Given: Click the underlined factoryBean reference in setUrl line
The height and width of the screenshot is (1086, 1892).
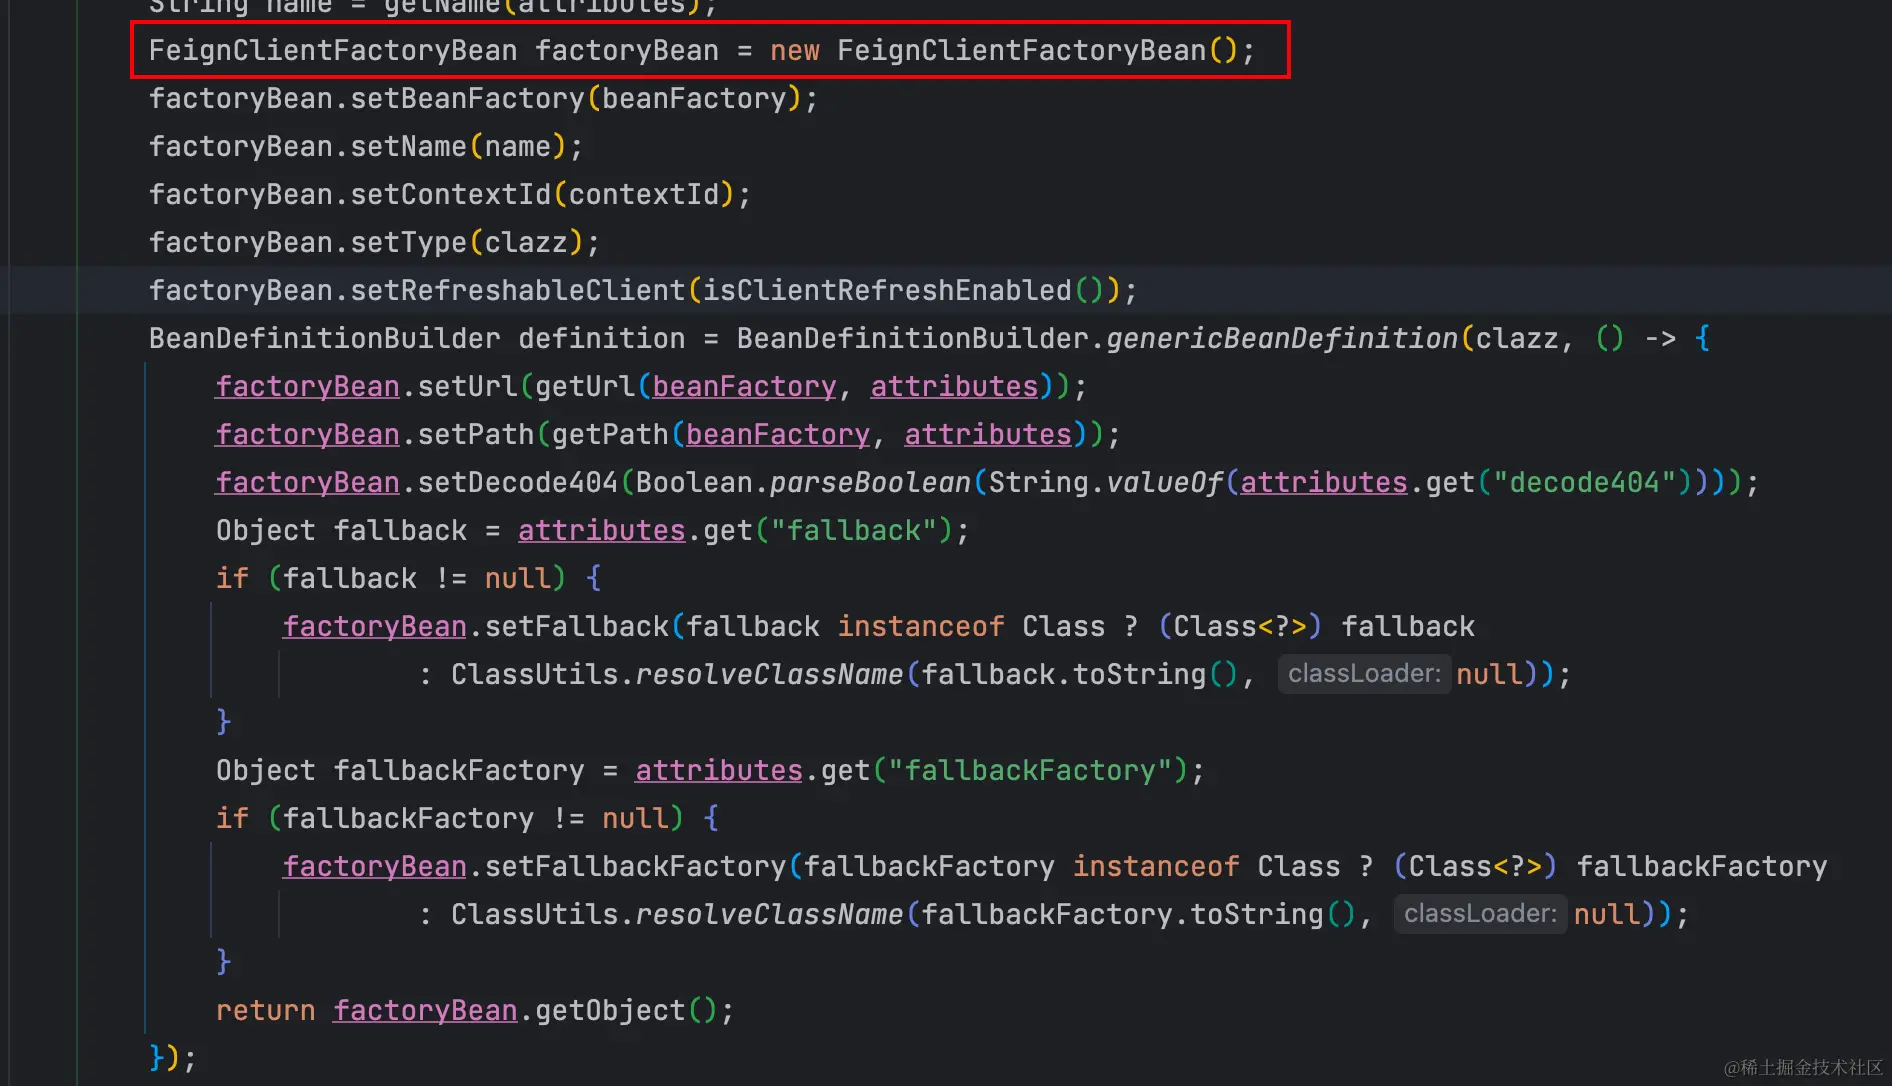Looking at the screenshot, I should click(x=307, y=386).
